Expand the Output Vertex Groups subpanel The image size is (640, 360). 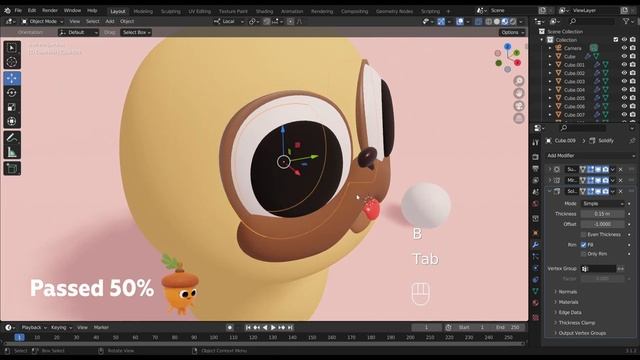tap(582, 333)
